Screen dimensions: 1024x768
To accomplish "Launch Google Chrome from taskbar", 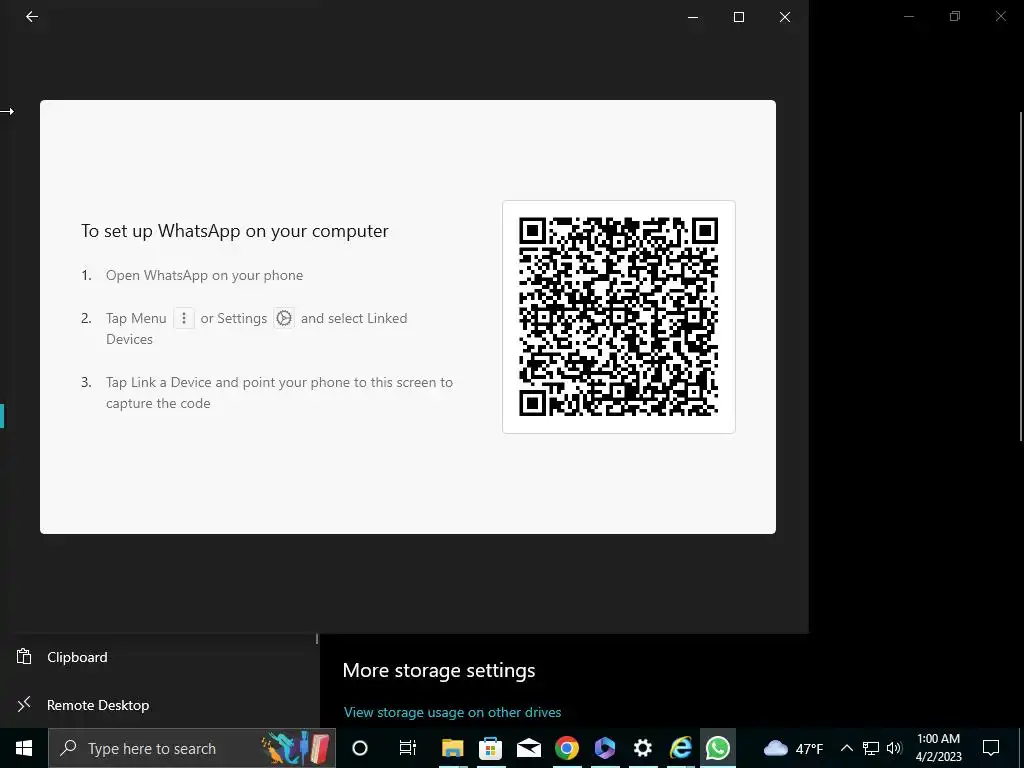I will coord(567,748).
